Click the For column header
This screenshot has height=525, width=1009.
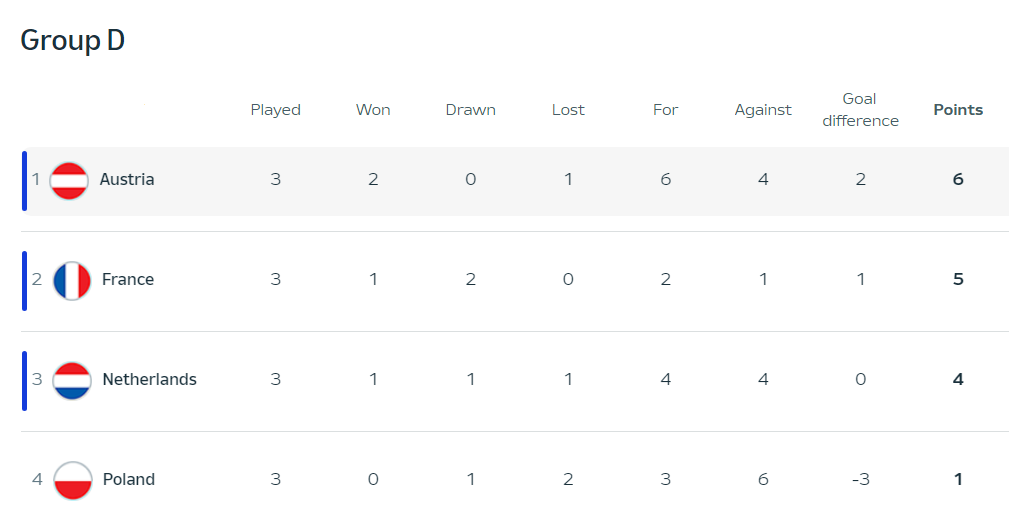[x=665, y=110]
